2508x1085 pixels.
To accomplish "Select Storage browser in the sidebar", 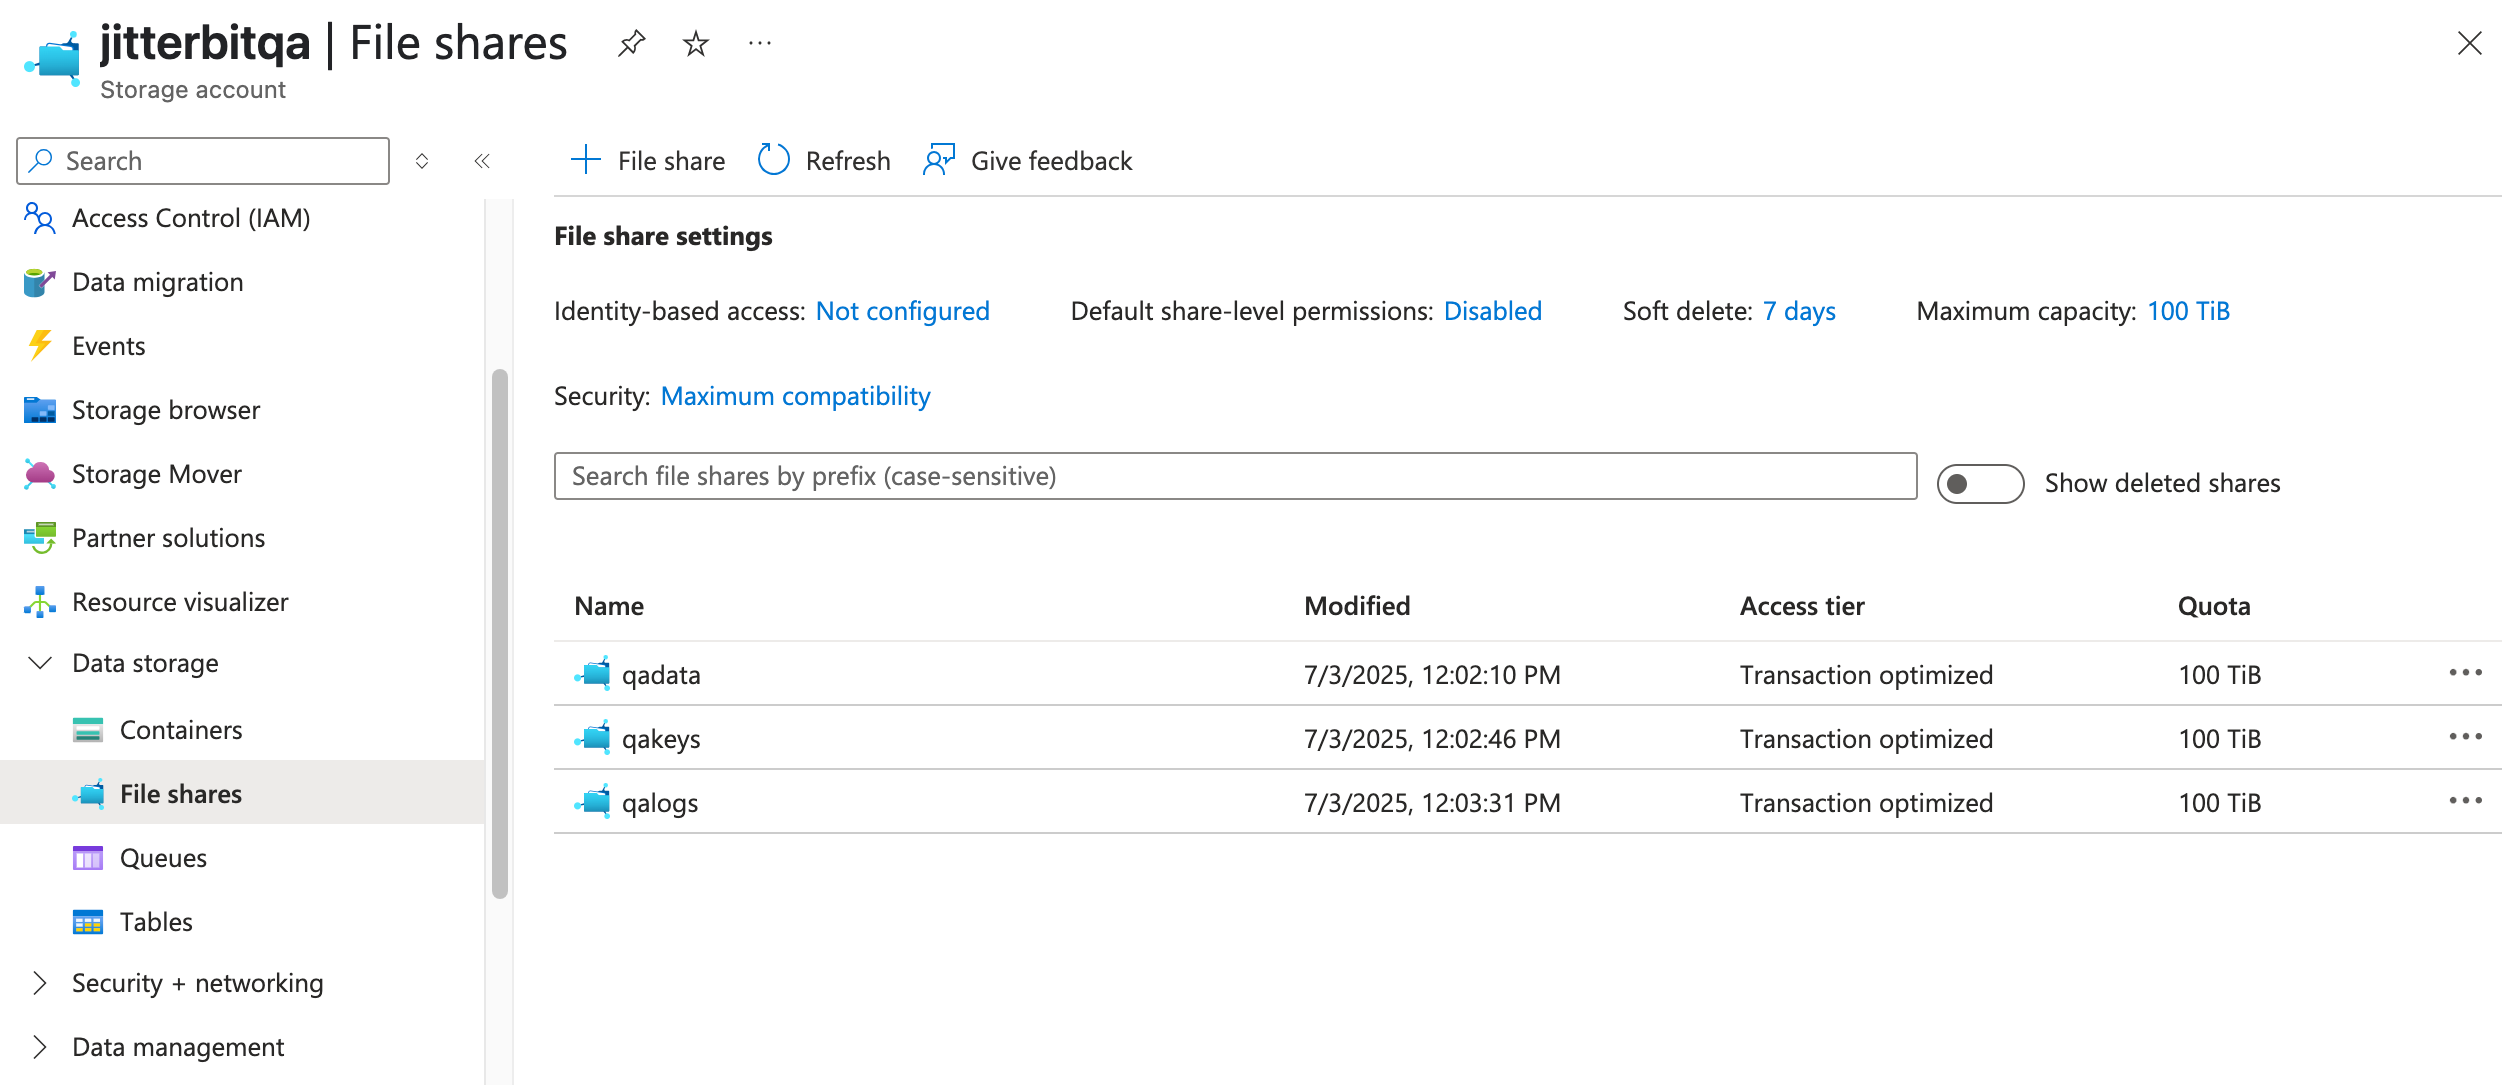I will 166,410.
